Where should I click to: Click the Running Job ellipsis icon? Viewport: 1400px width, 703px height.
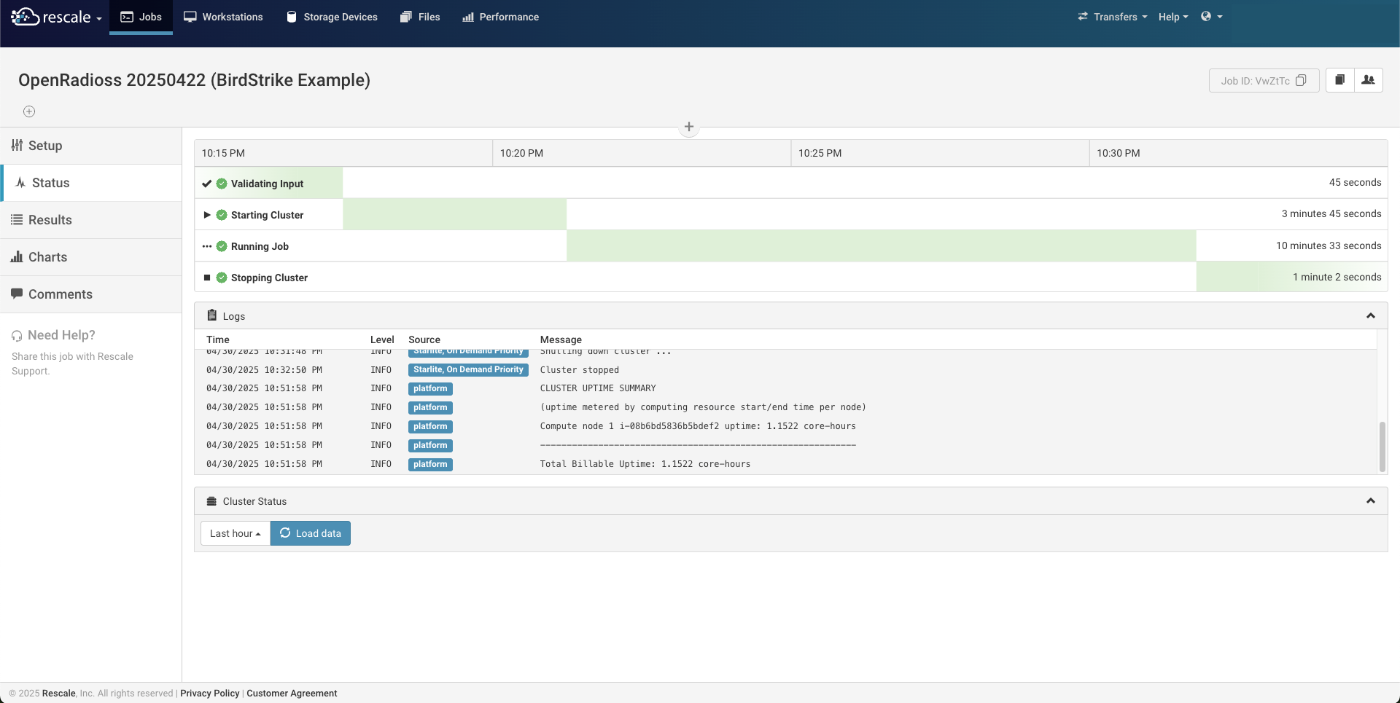click(207, 246)
